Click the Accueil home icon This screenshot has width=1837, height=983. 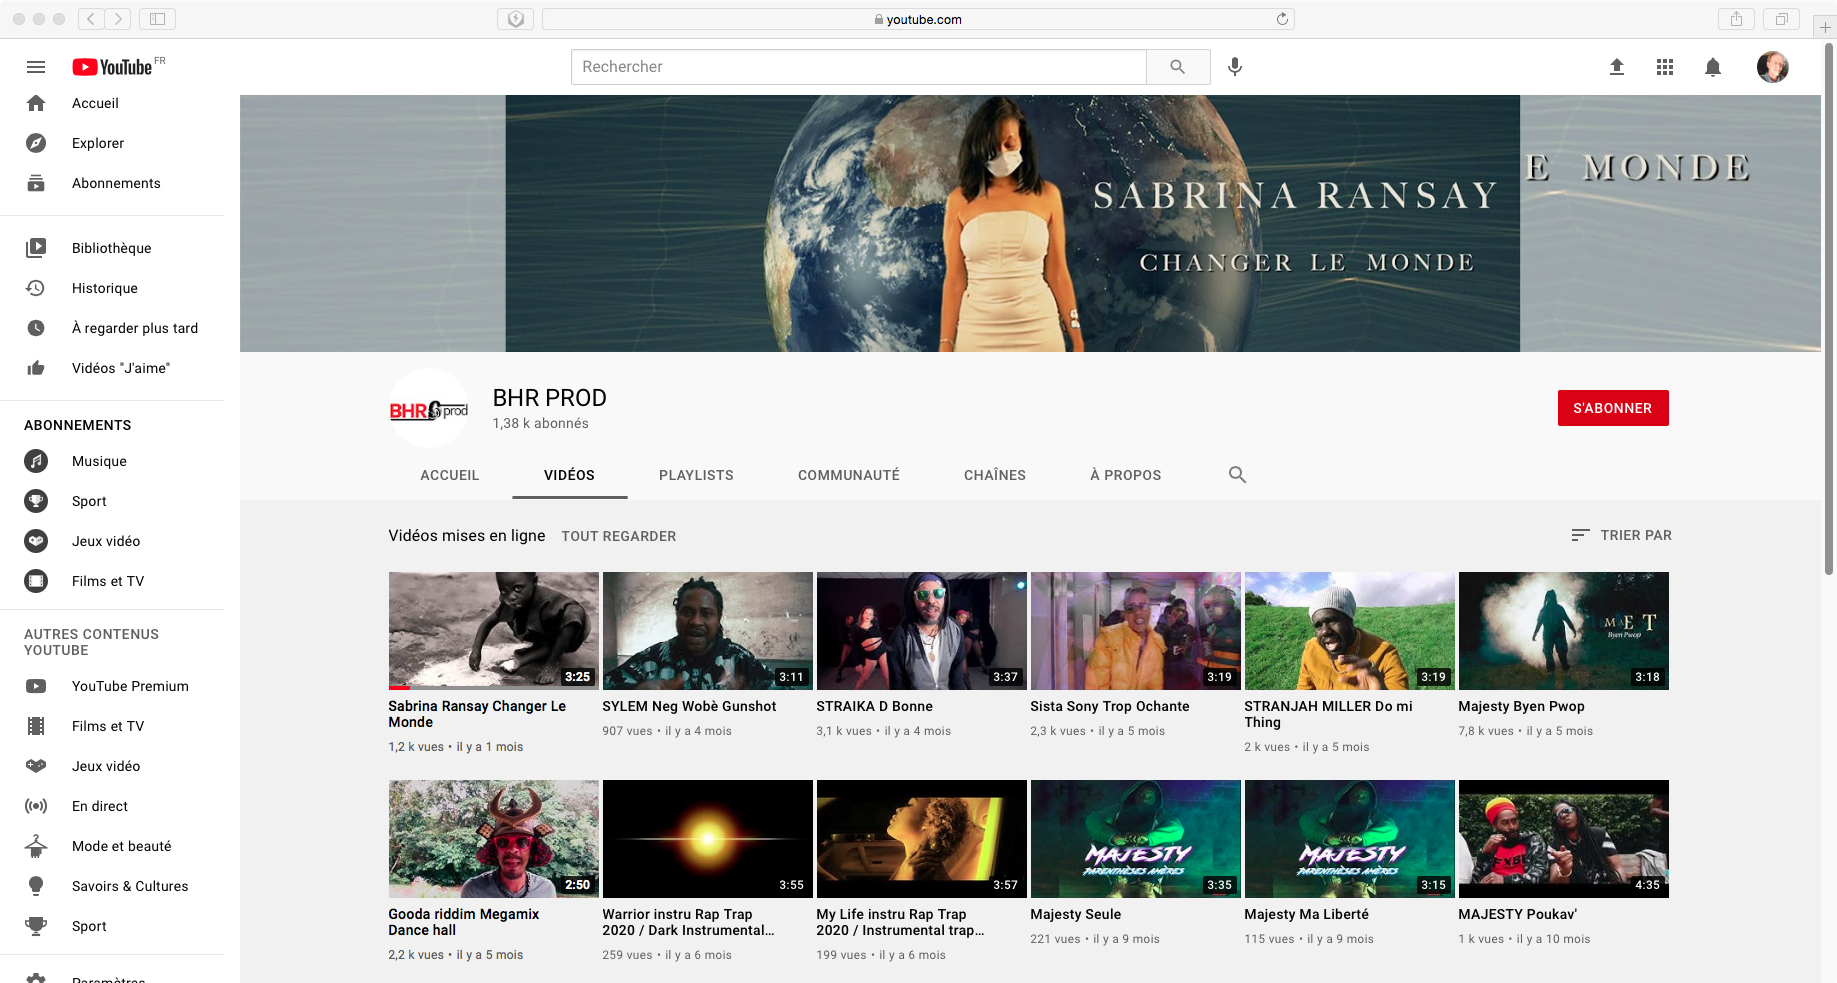pos(36,103)
